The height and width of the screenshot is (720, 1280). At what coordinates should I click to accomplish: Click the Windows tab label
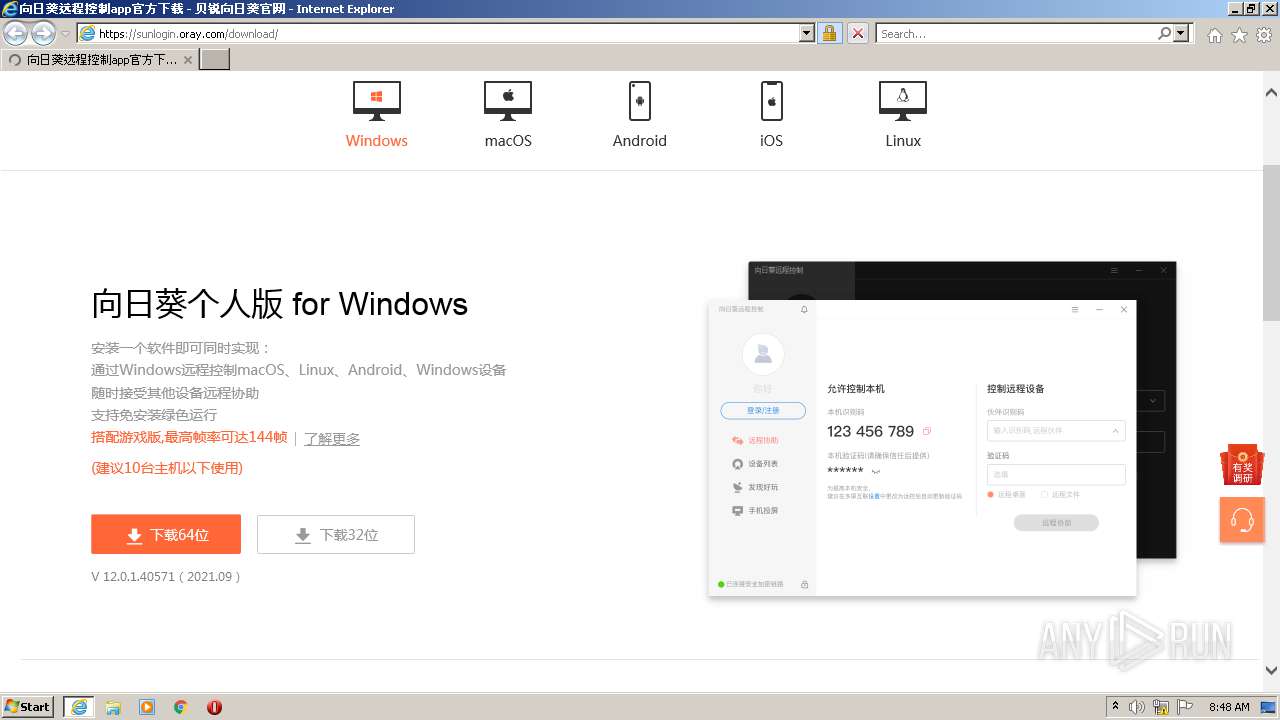(377, 141)
